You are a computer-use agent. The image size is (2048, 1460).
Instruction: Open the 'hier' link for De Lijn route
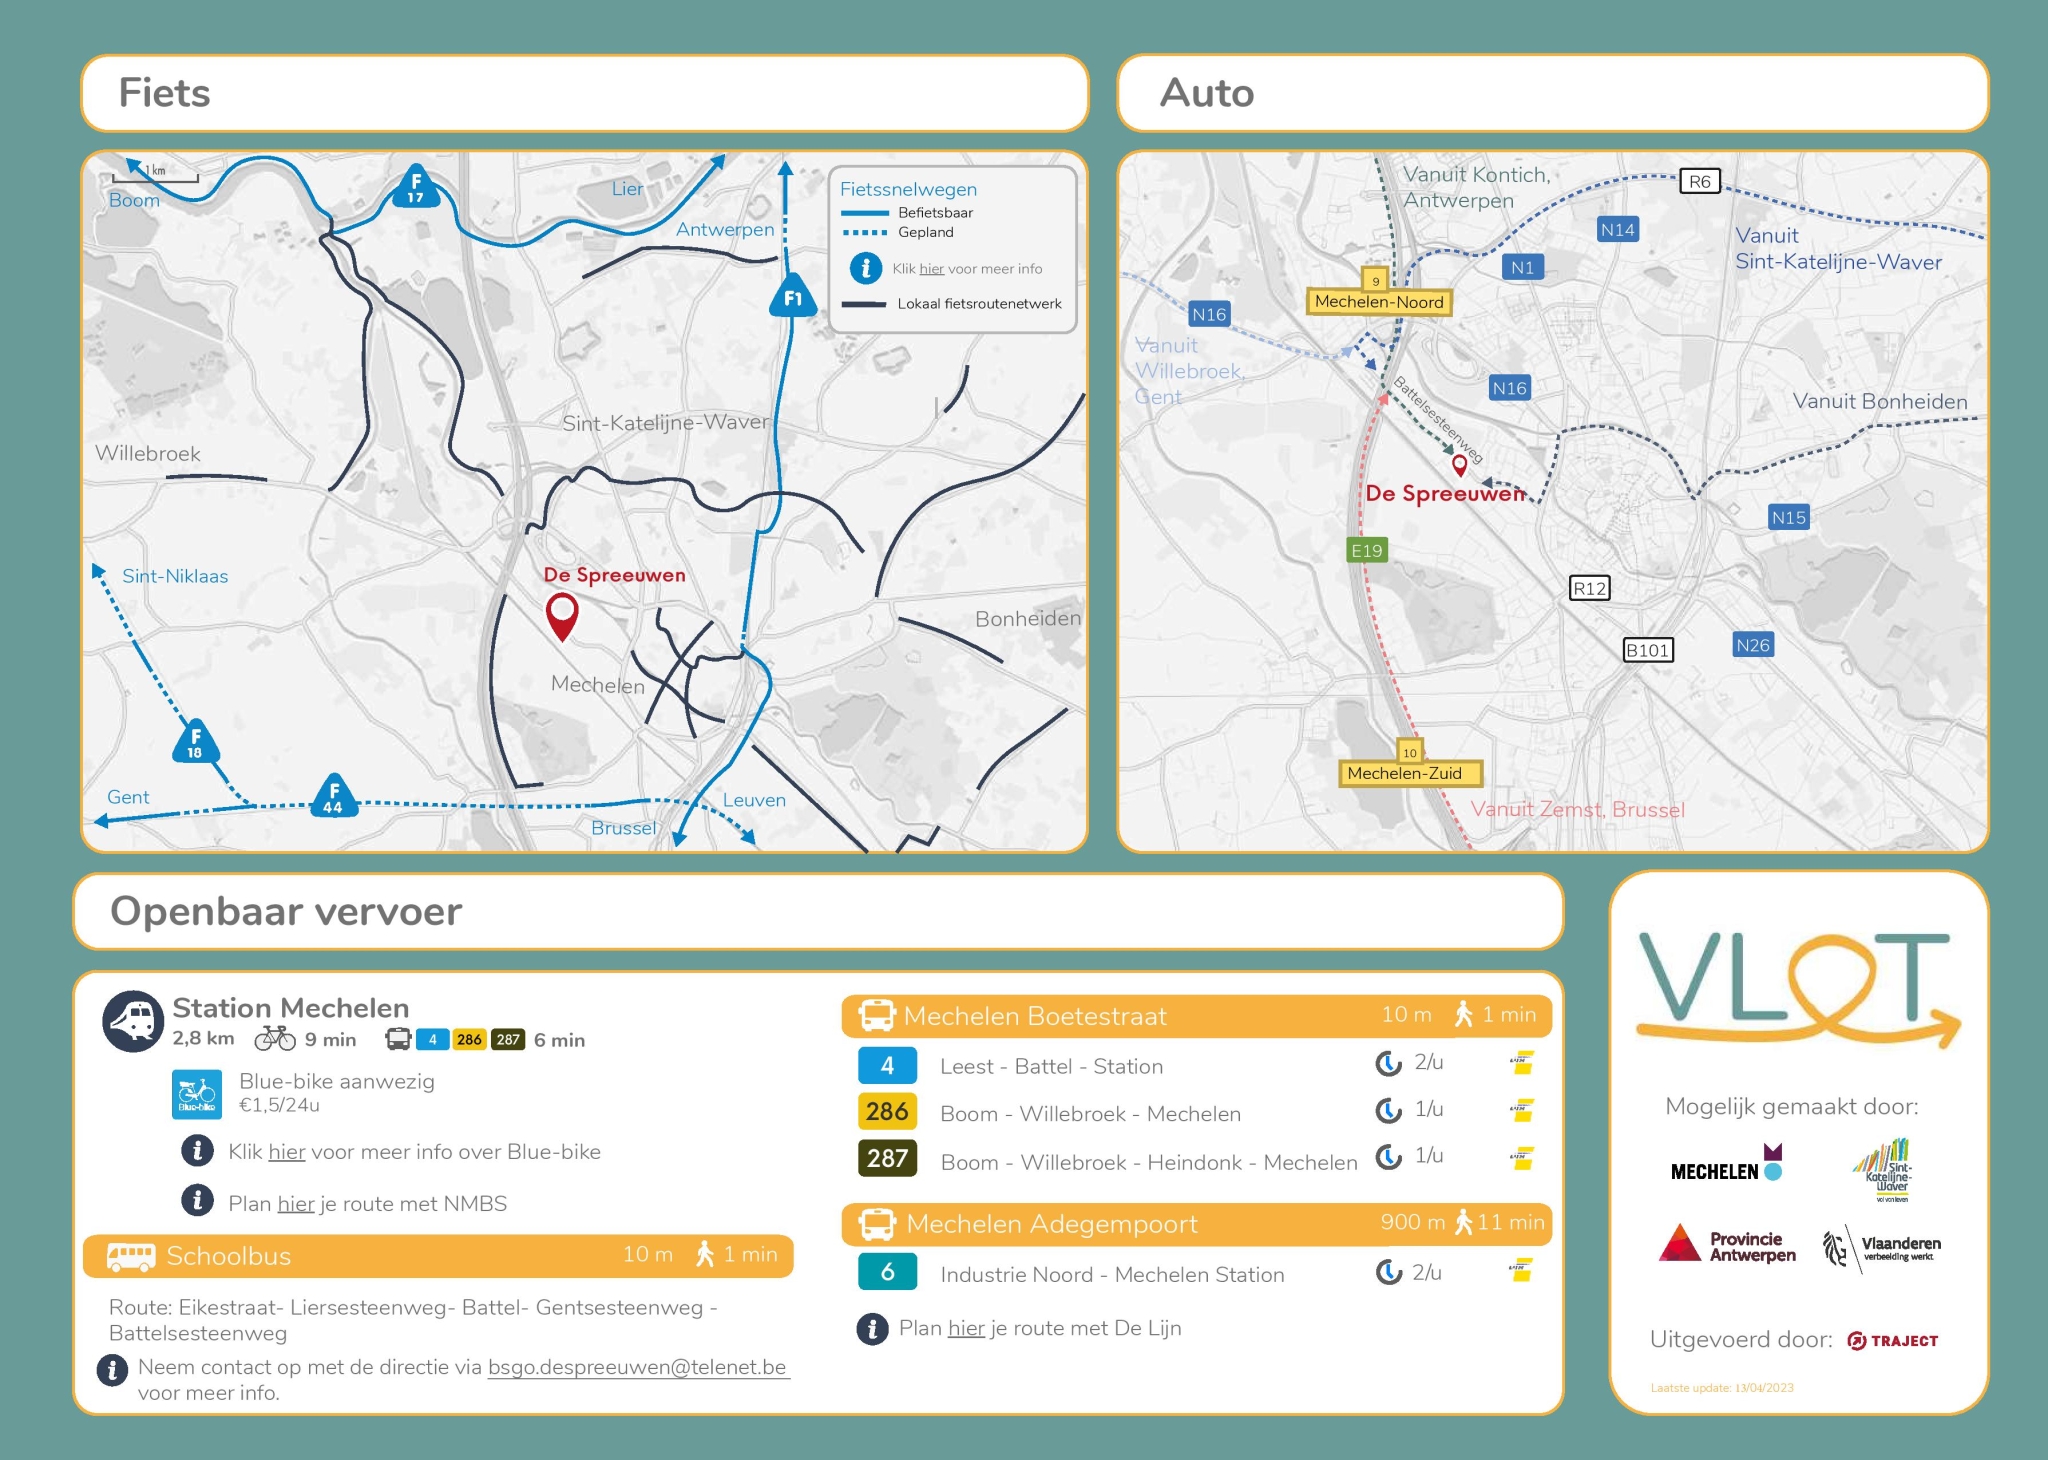pos(966,1328)
